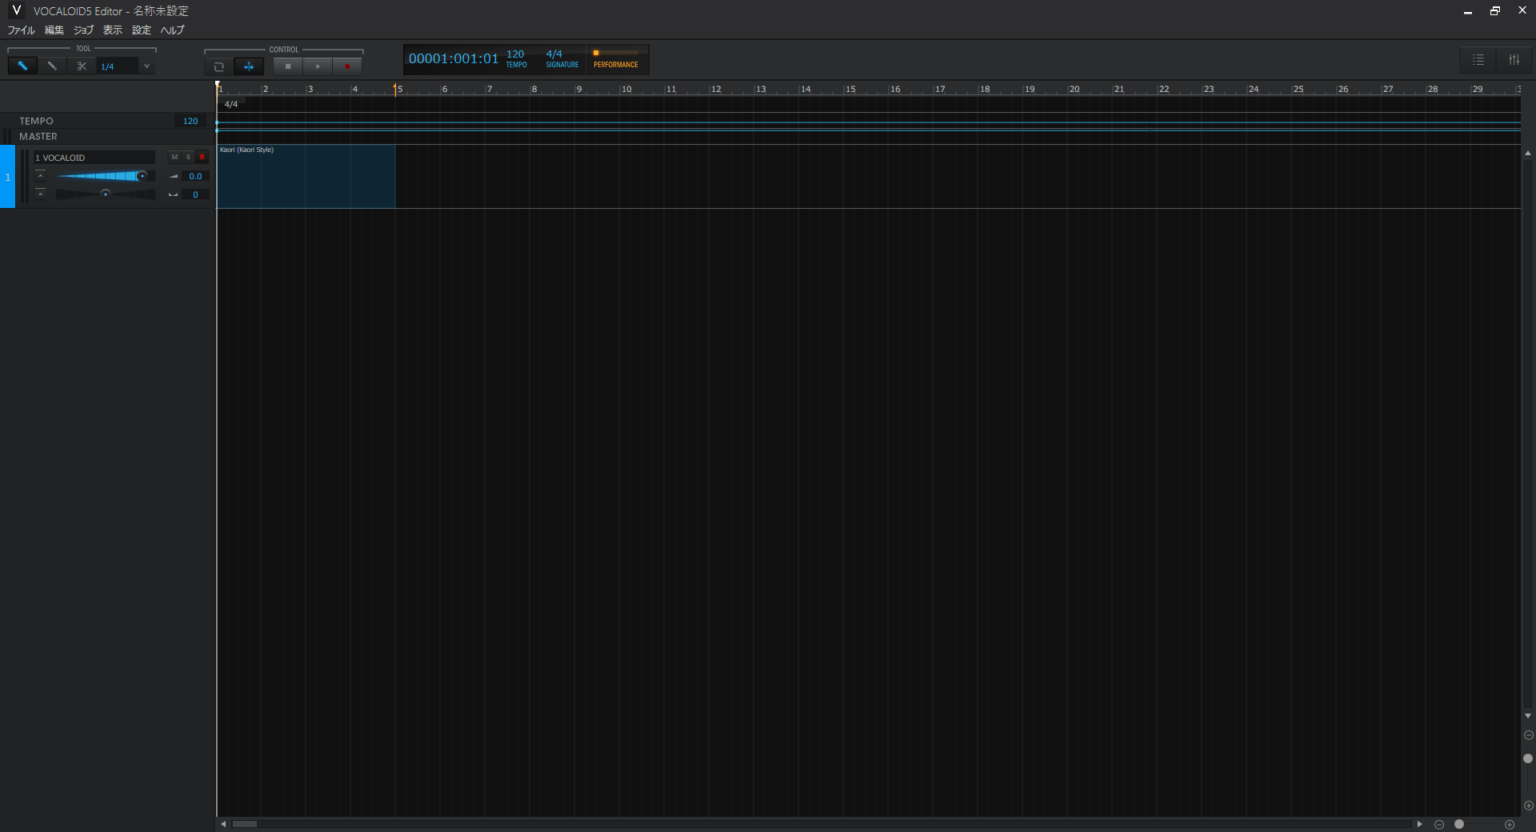Open the ファイル menu
The height and width of the screenshot is (832, 1536).
pyautogui.click(x=21, y=30)
